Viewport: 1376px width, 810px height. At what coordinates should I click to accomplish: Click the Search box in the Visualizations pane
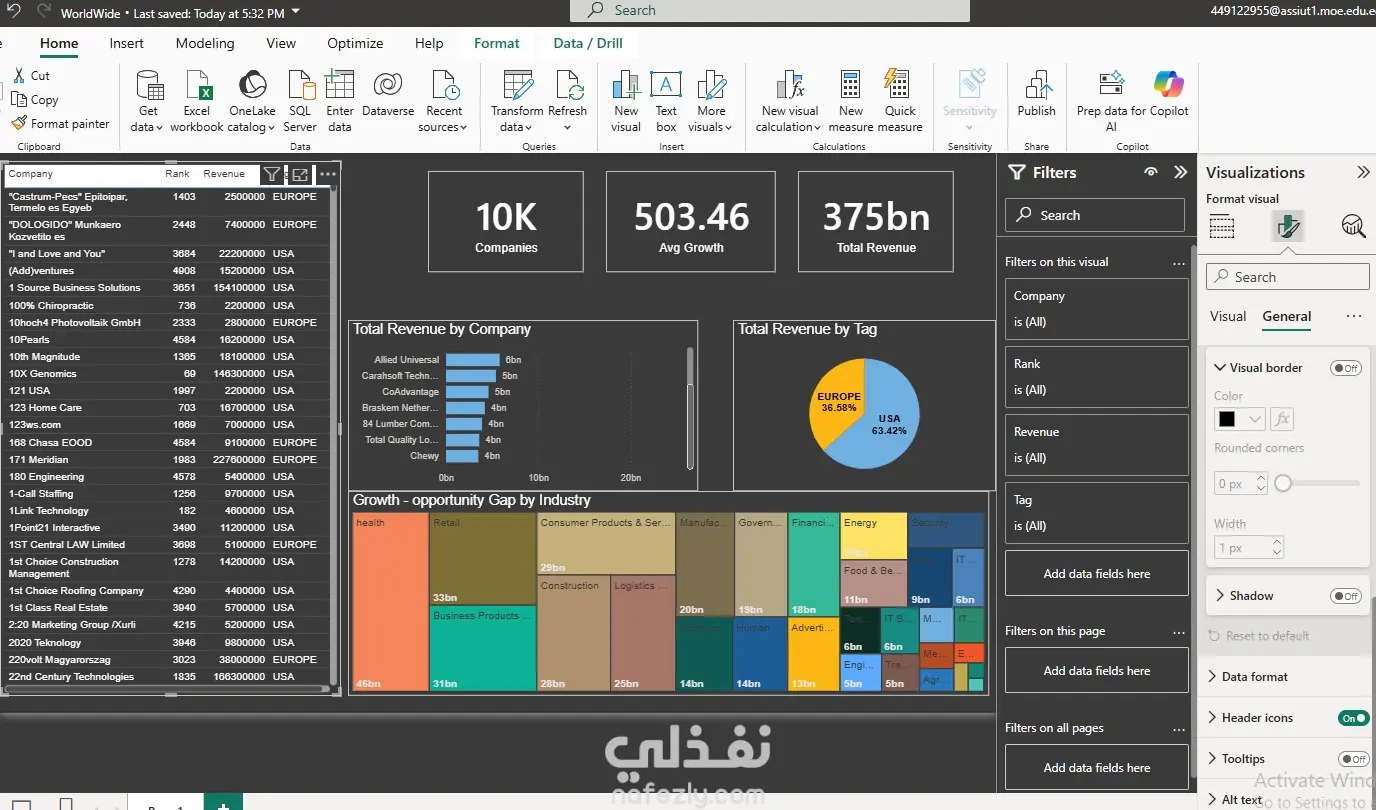pos(1288,277)
